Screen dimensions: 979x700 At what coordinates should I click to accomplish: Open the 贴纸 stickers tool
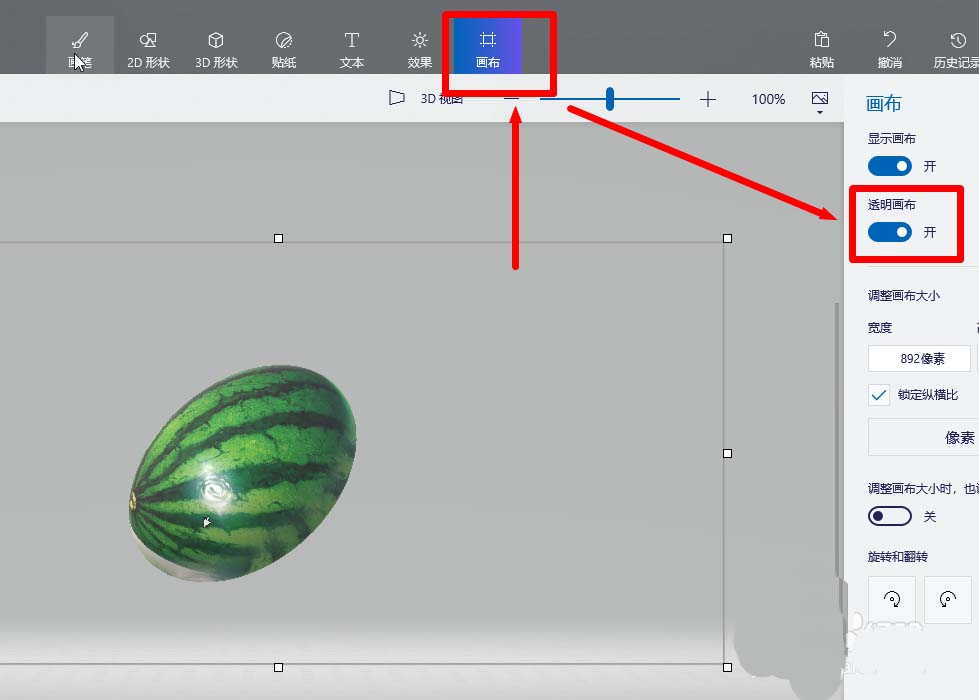point(284,49)
